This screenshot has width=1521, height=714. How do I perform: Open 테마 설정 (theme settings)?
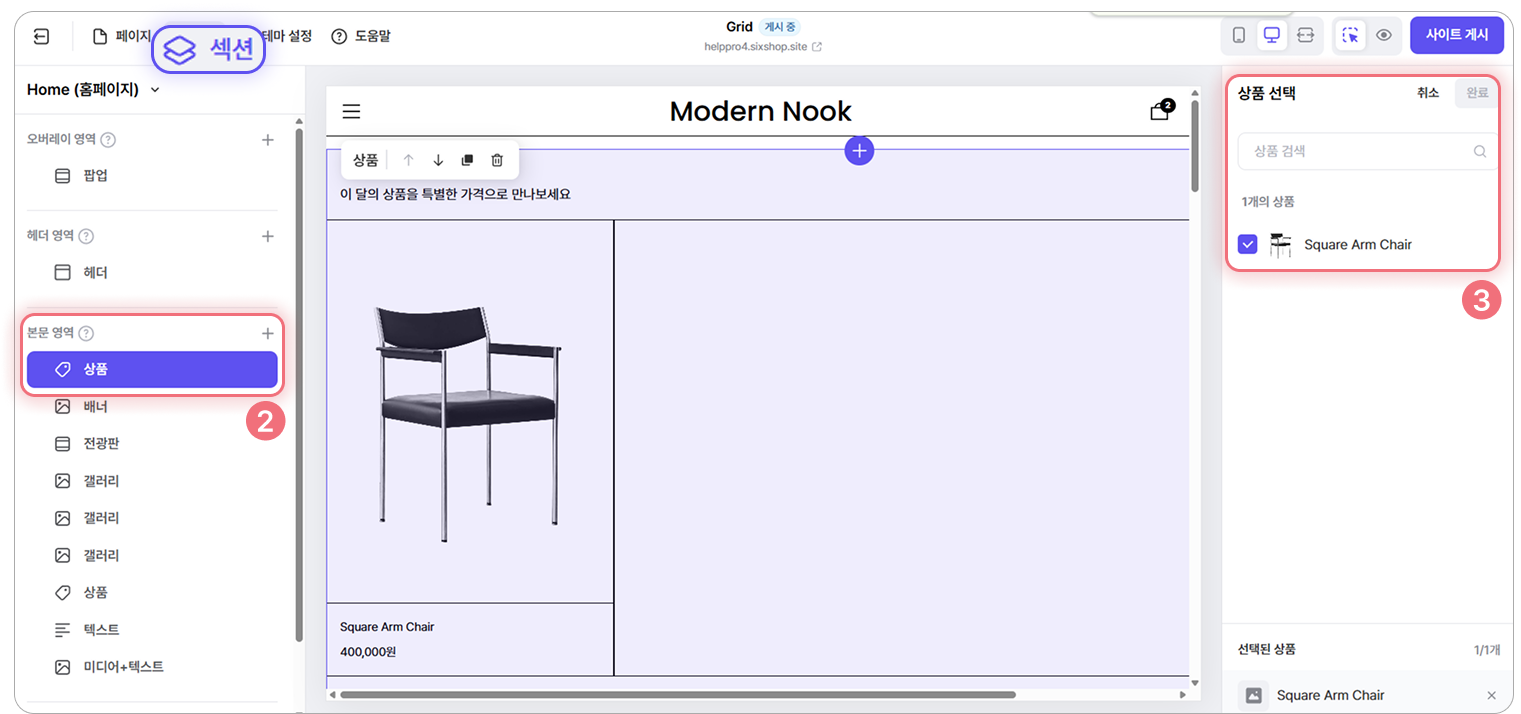click(x=288, y=36)
